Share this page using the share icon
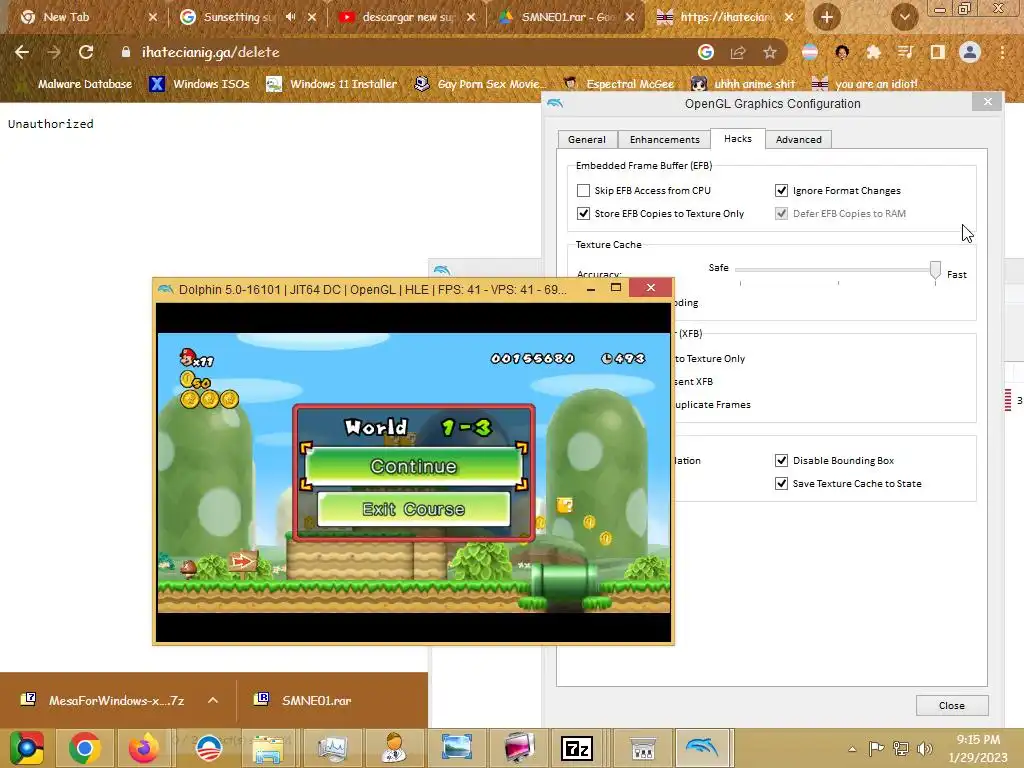 point(738,52)
